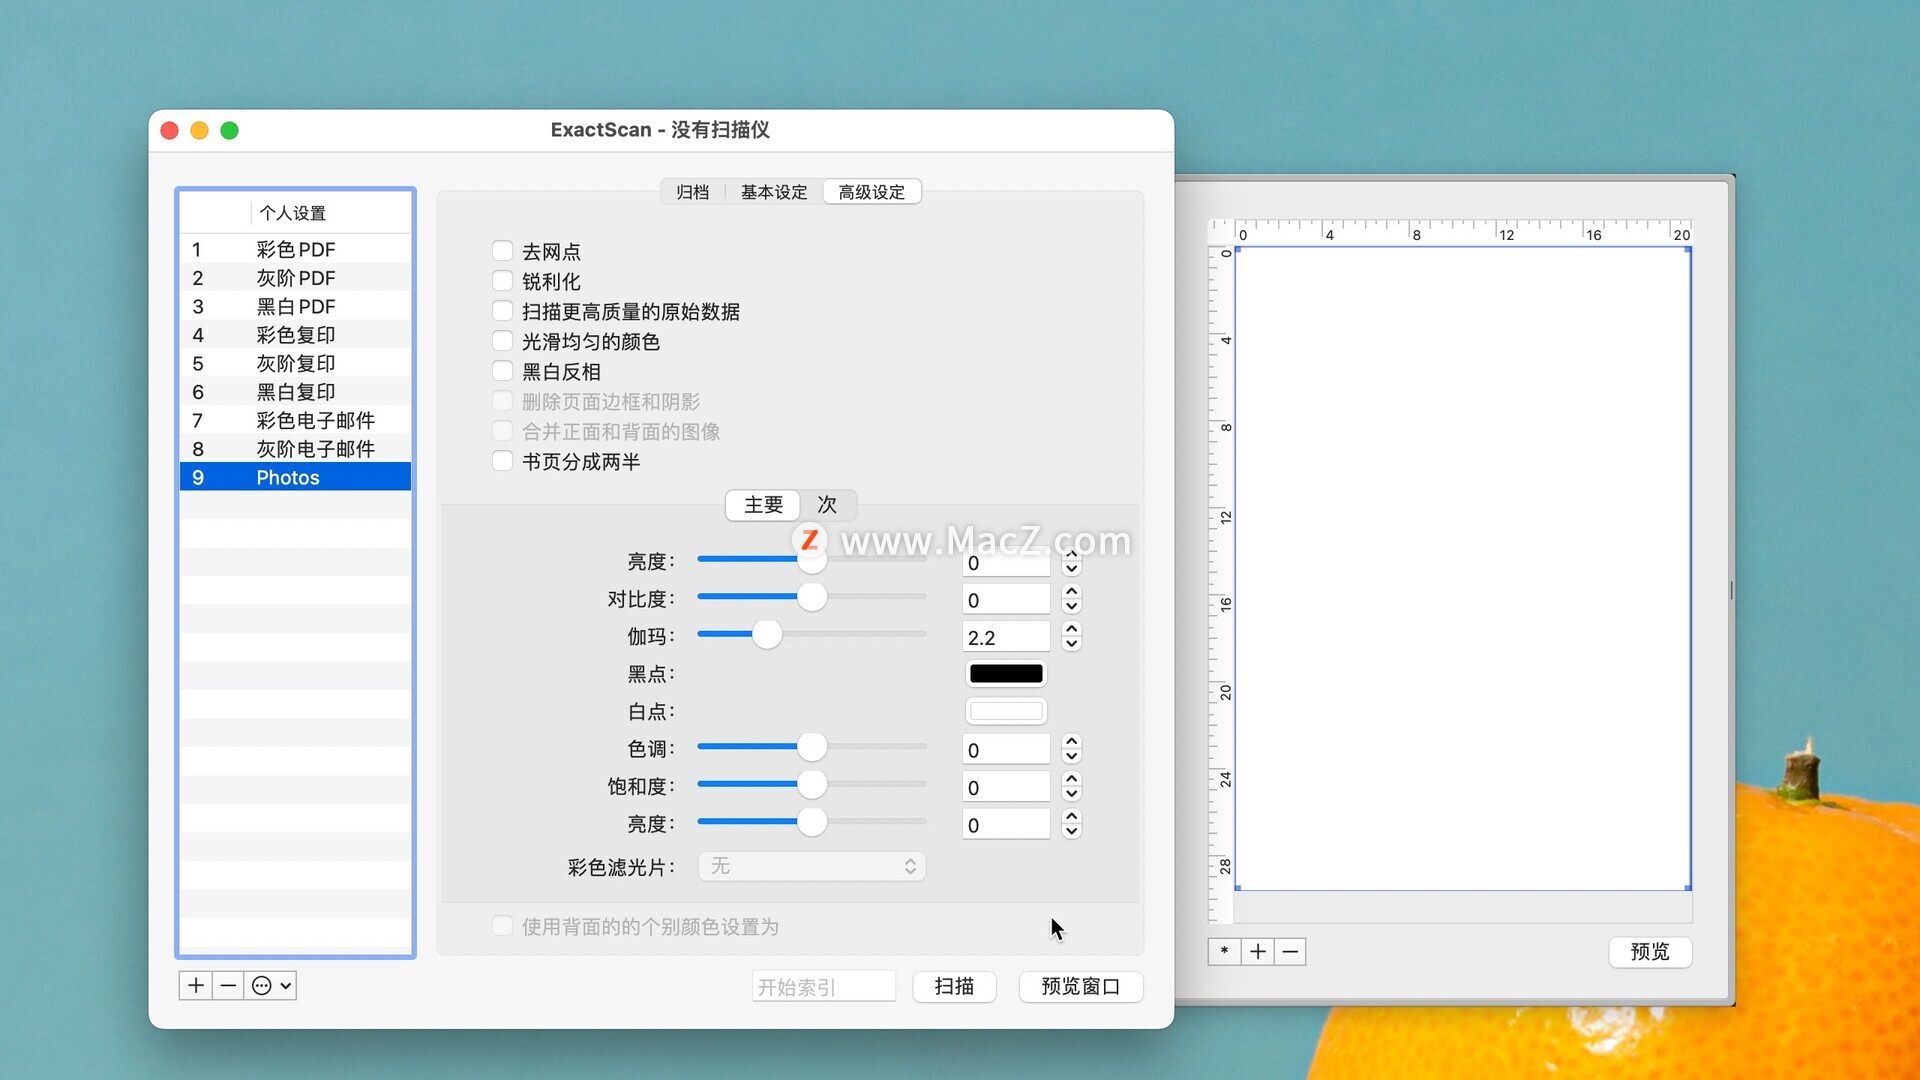This screenshot has height=1080, width=1920.
Task: Click the 对比度 slider knob
Action: tap(812, 597)
